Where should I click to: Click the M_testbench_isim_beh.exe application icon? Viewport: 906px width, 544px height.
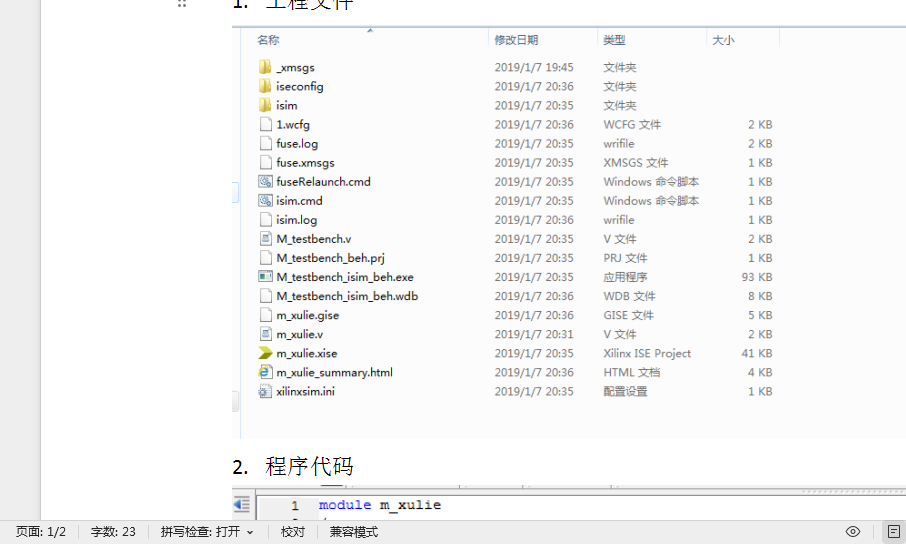tap(265, 277)
